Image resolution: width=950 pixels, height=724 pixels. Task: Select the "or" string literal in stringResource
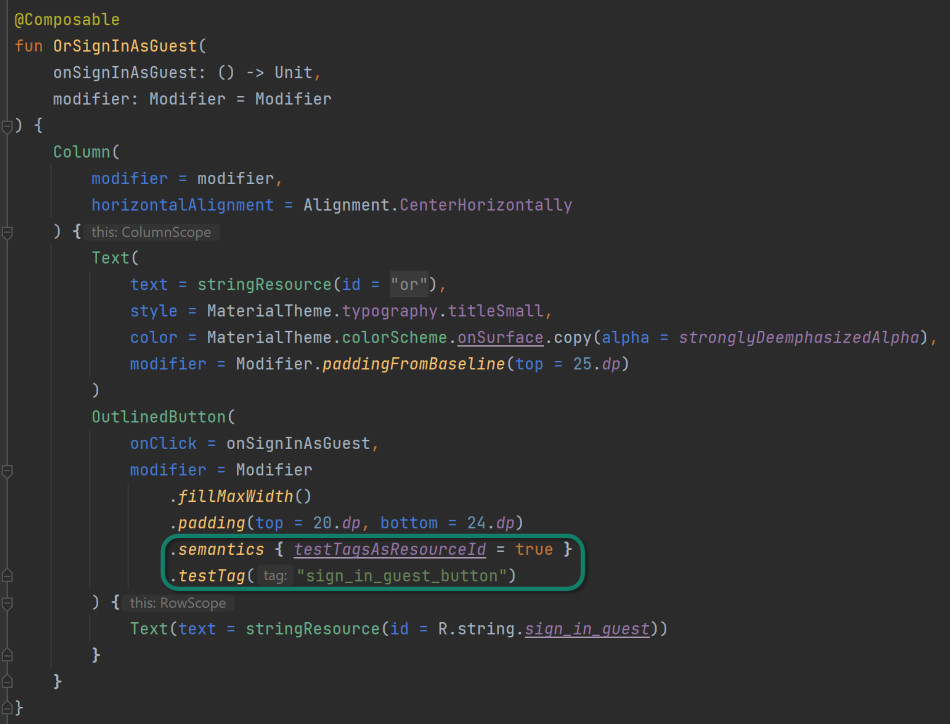pos(408,284)
